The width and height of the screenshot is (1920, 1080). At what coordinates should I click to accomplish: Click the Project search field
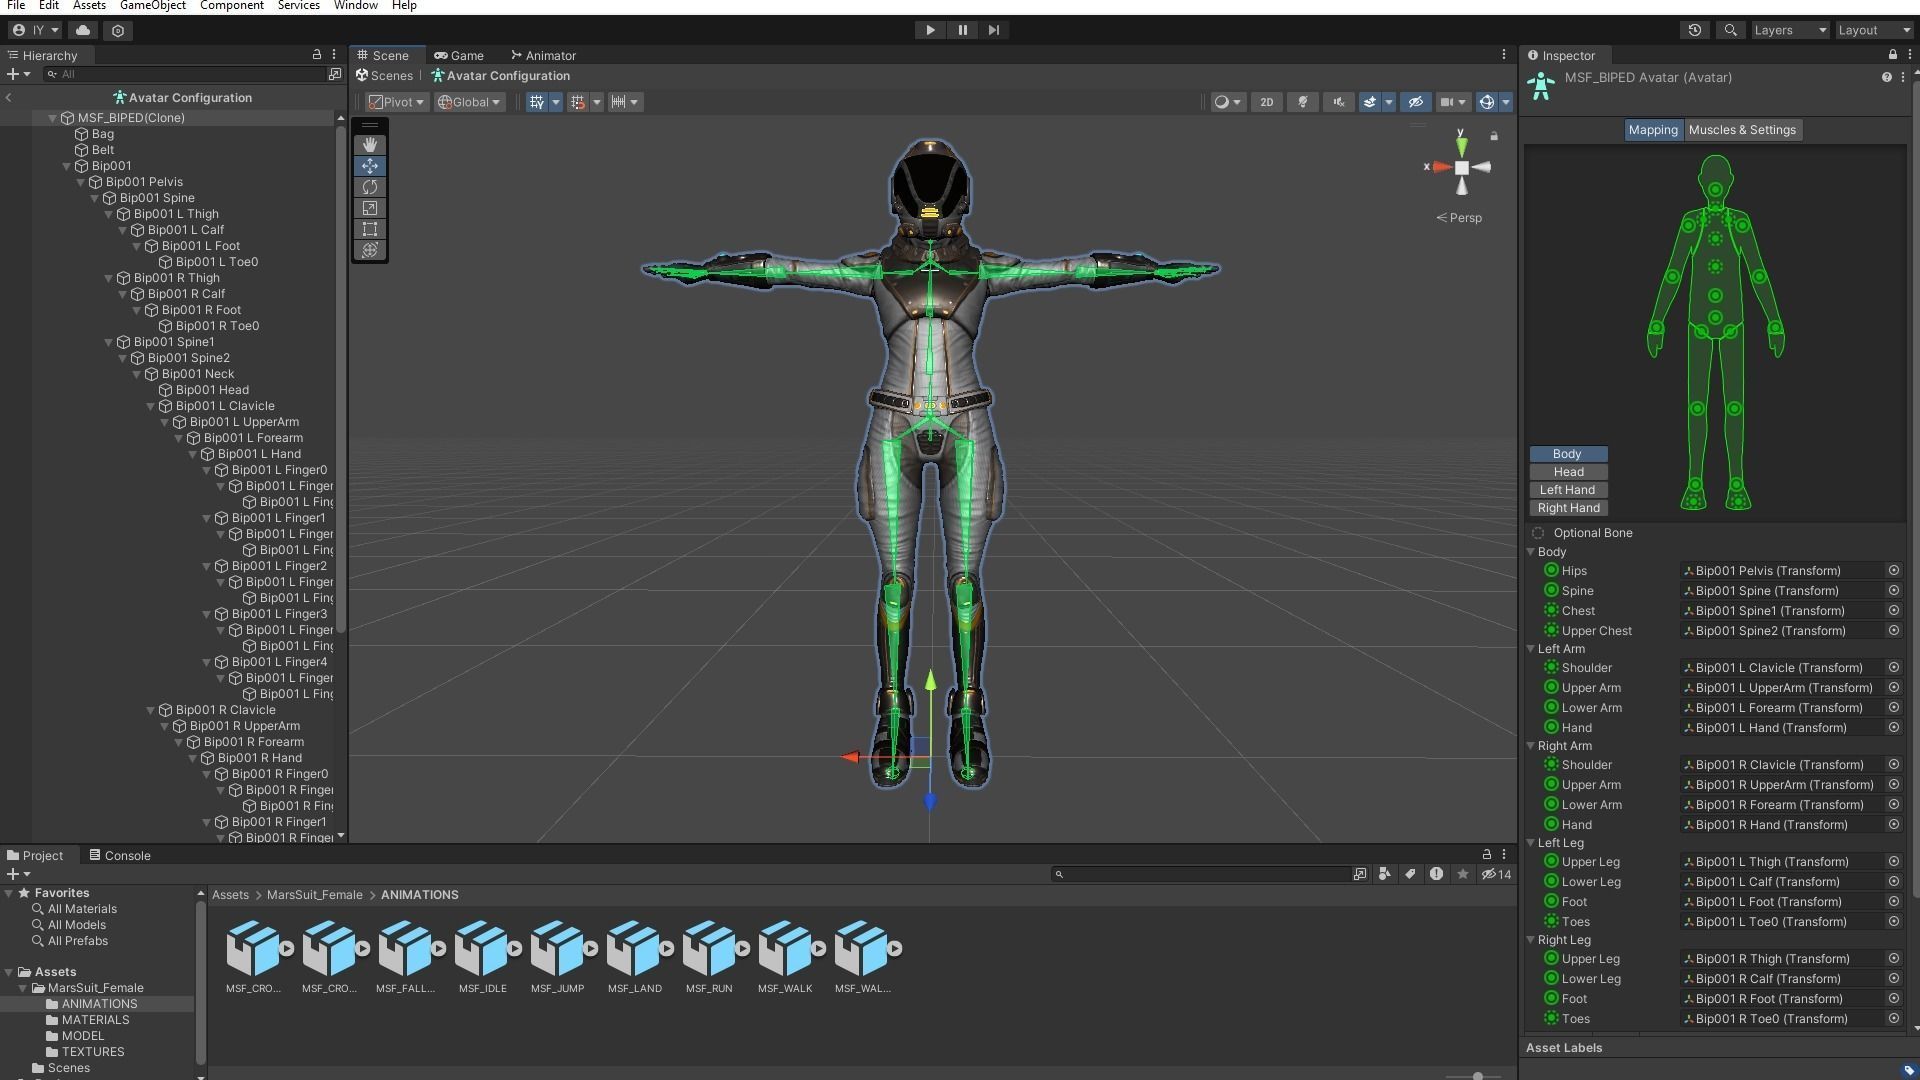coord(1200,874)
